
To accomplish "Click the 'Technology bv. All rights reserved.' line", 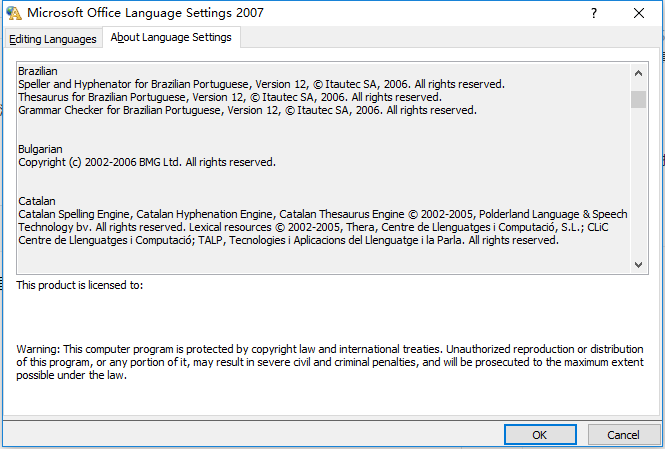I will (x=313, y=227).
